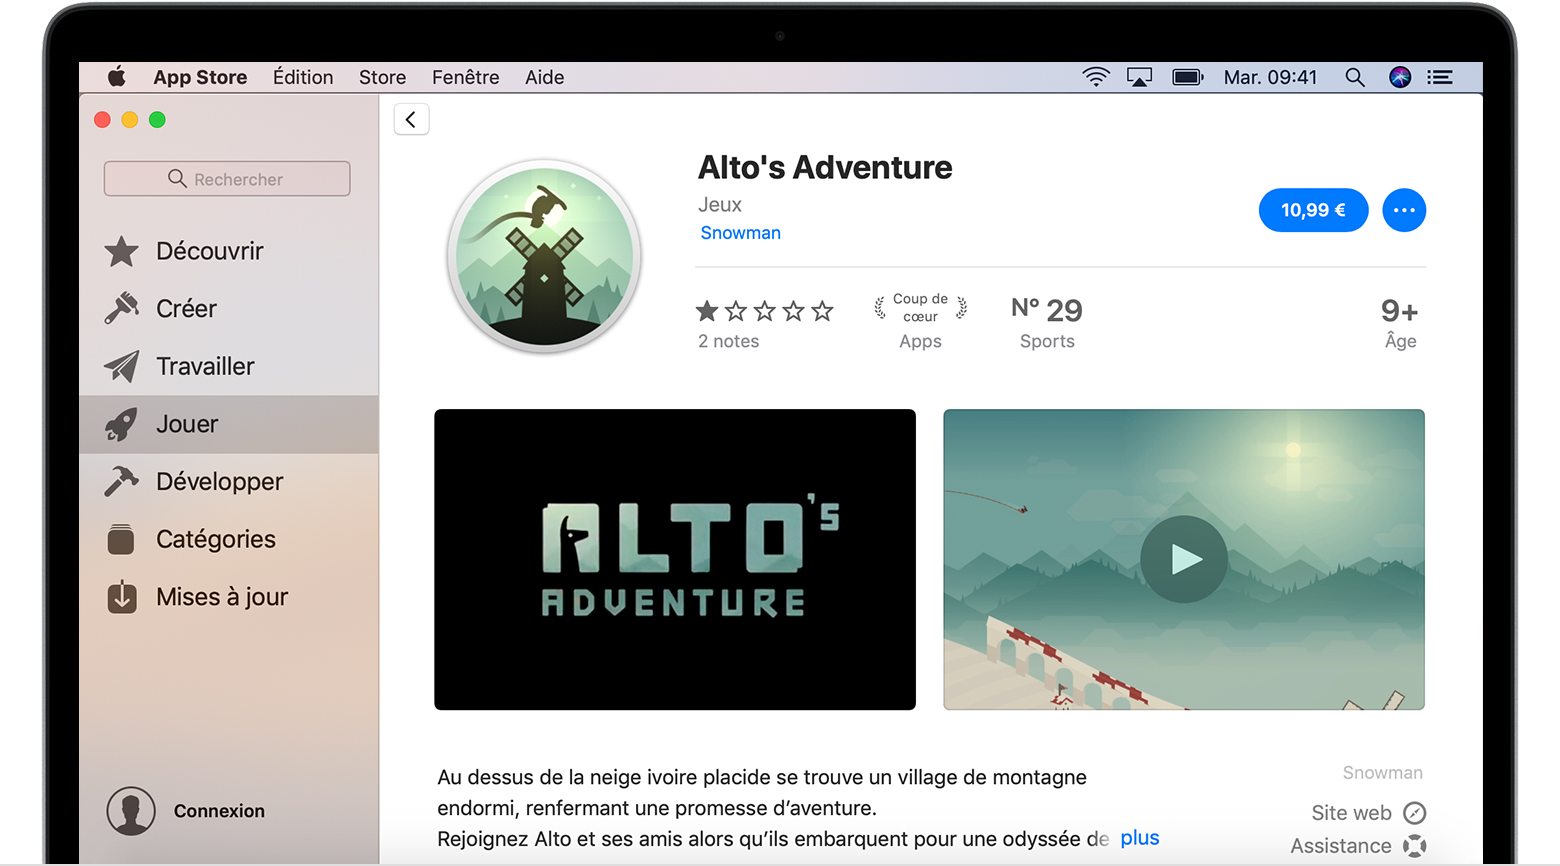Open the three-dot more options button

1404,210
